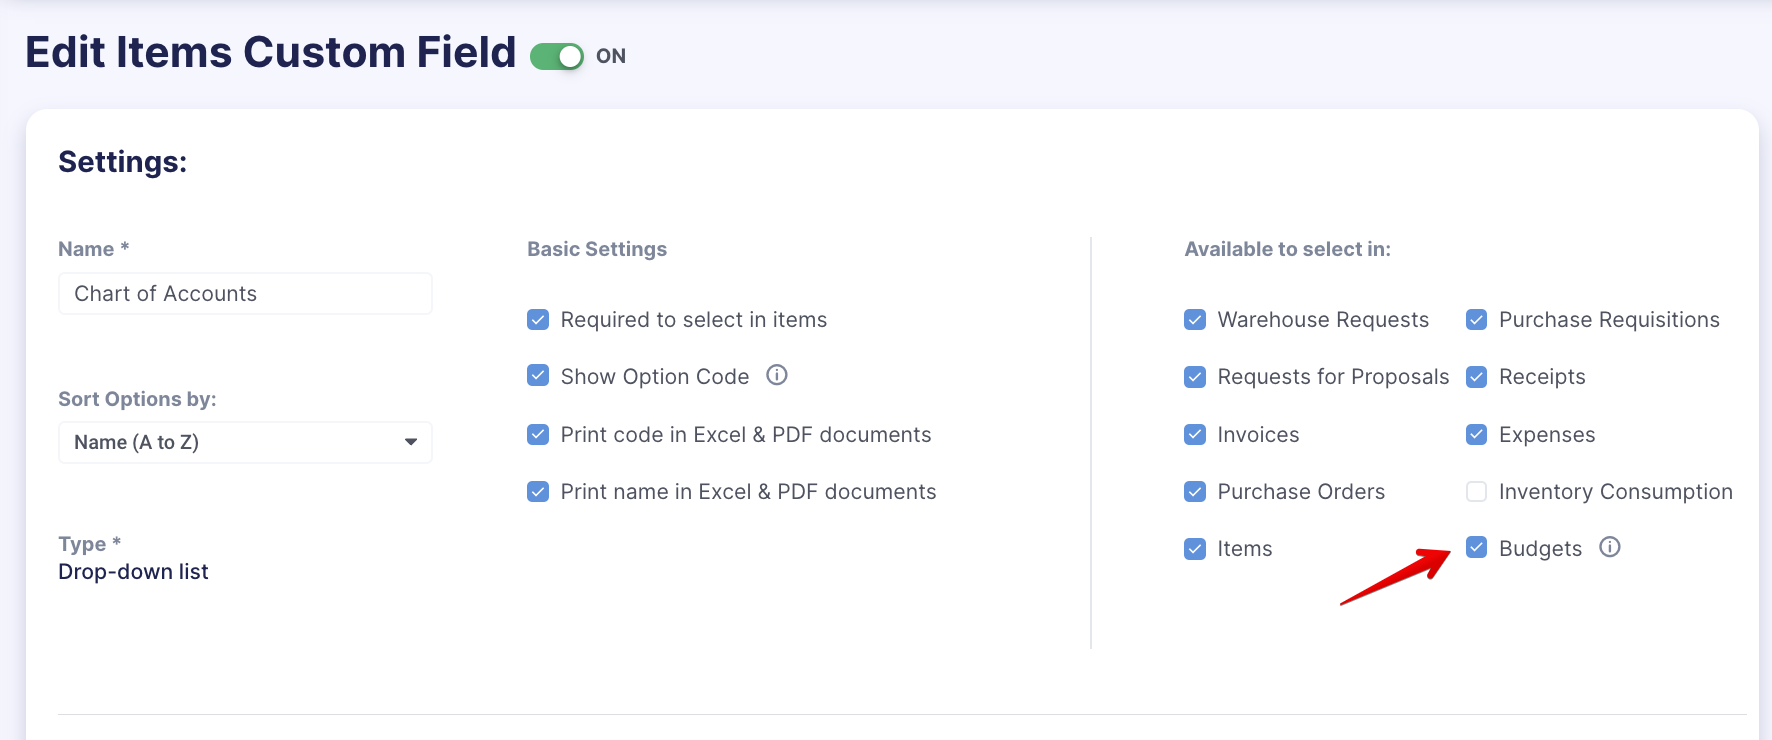Uncheck the Receipts checkbox

(x=1476, y=377)
